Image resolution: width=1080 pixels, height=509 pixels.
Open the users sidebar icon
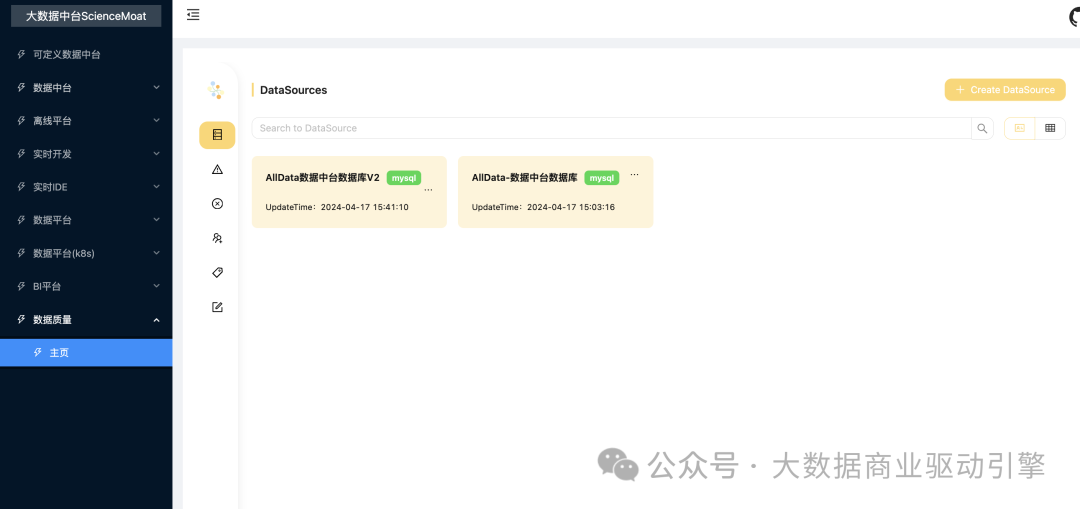point(217,238)
